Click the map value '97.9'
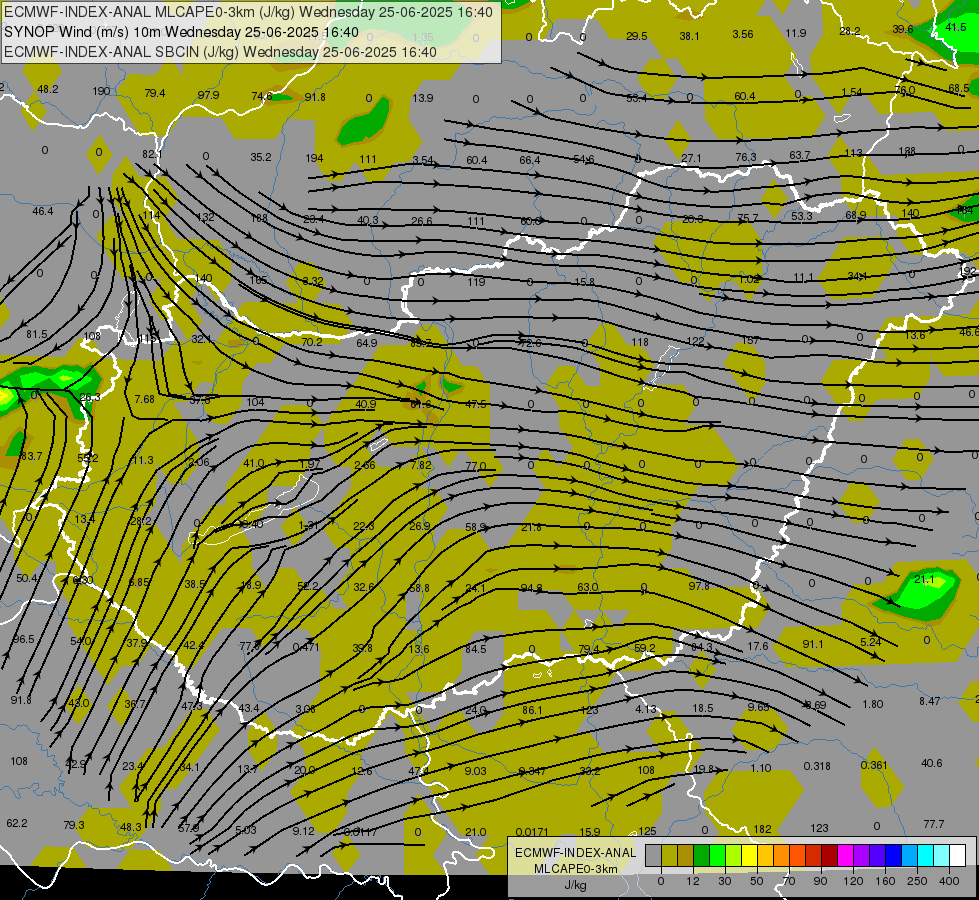The height and width of the screenshot is (900, 979). 208,95
